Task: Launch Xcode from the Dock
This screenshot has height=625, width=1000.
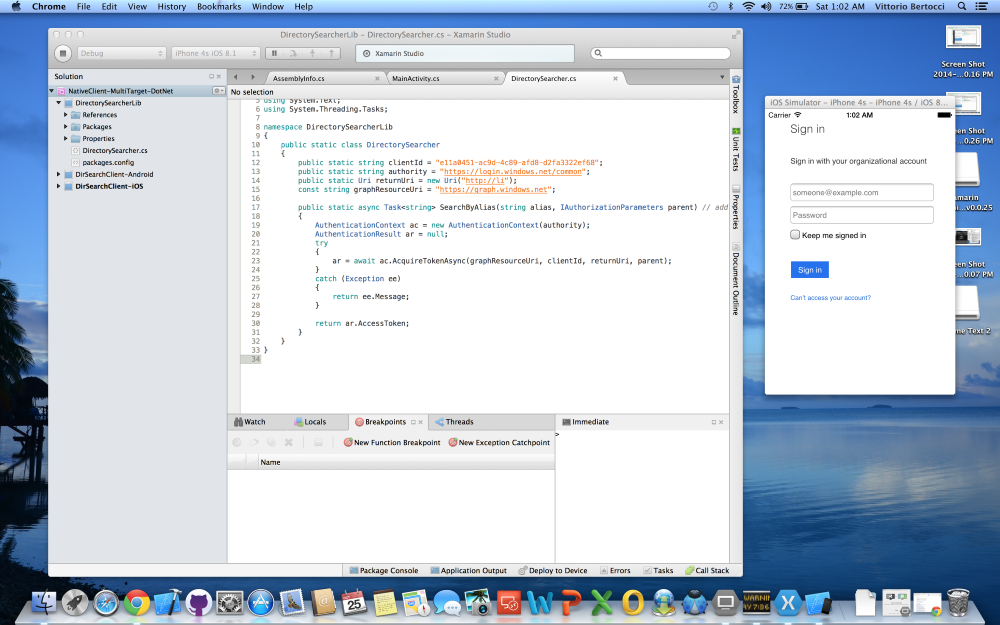Action: [x=168, y=602]
